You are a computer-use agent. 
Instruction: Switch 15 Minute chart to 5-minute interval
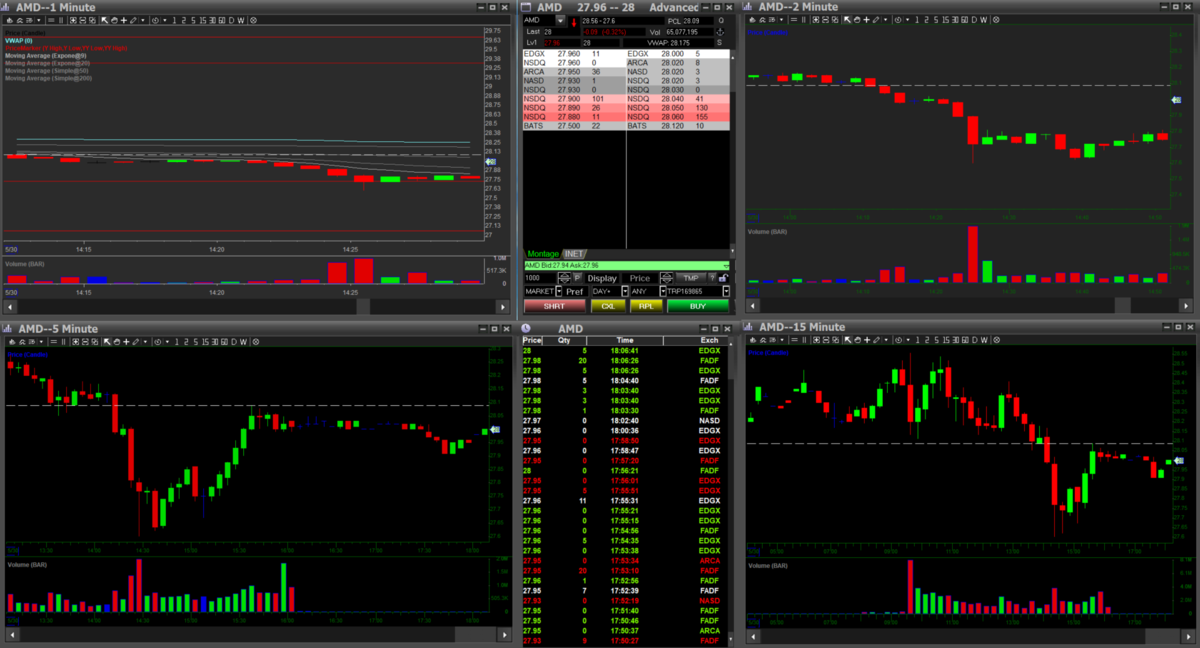click(x=937, y=340)
